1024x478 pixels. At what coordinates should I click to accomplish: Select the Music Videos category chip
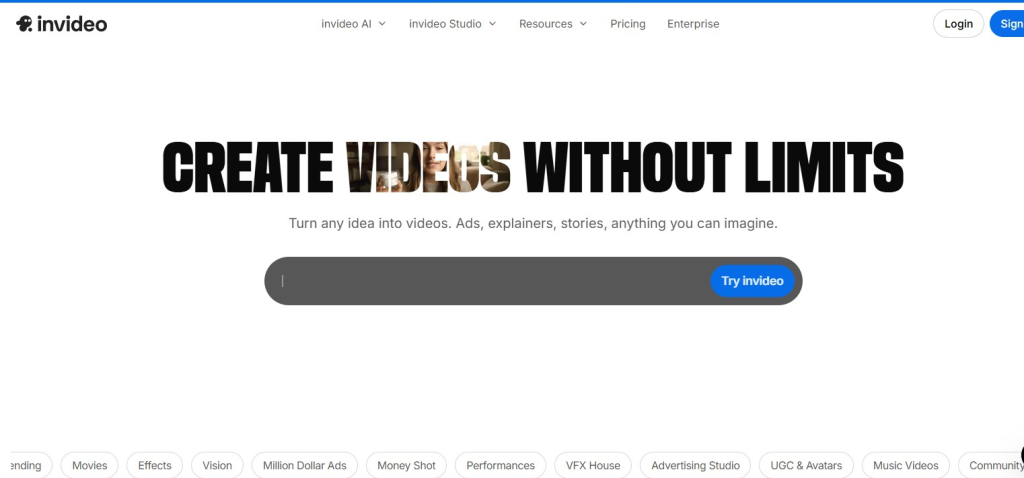tap(906, 466)
